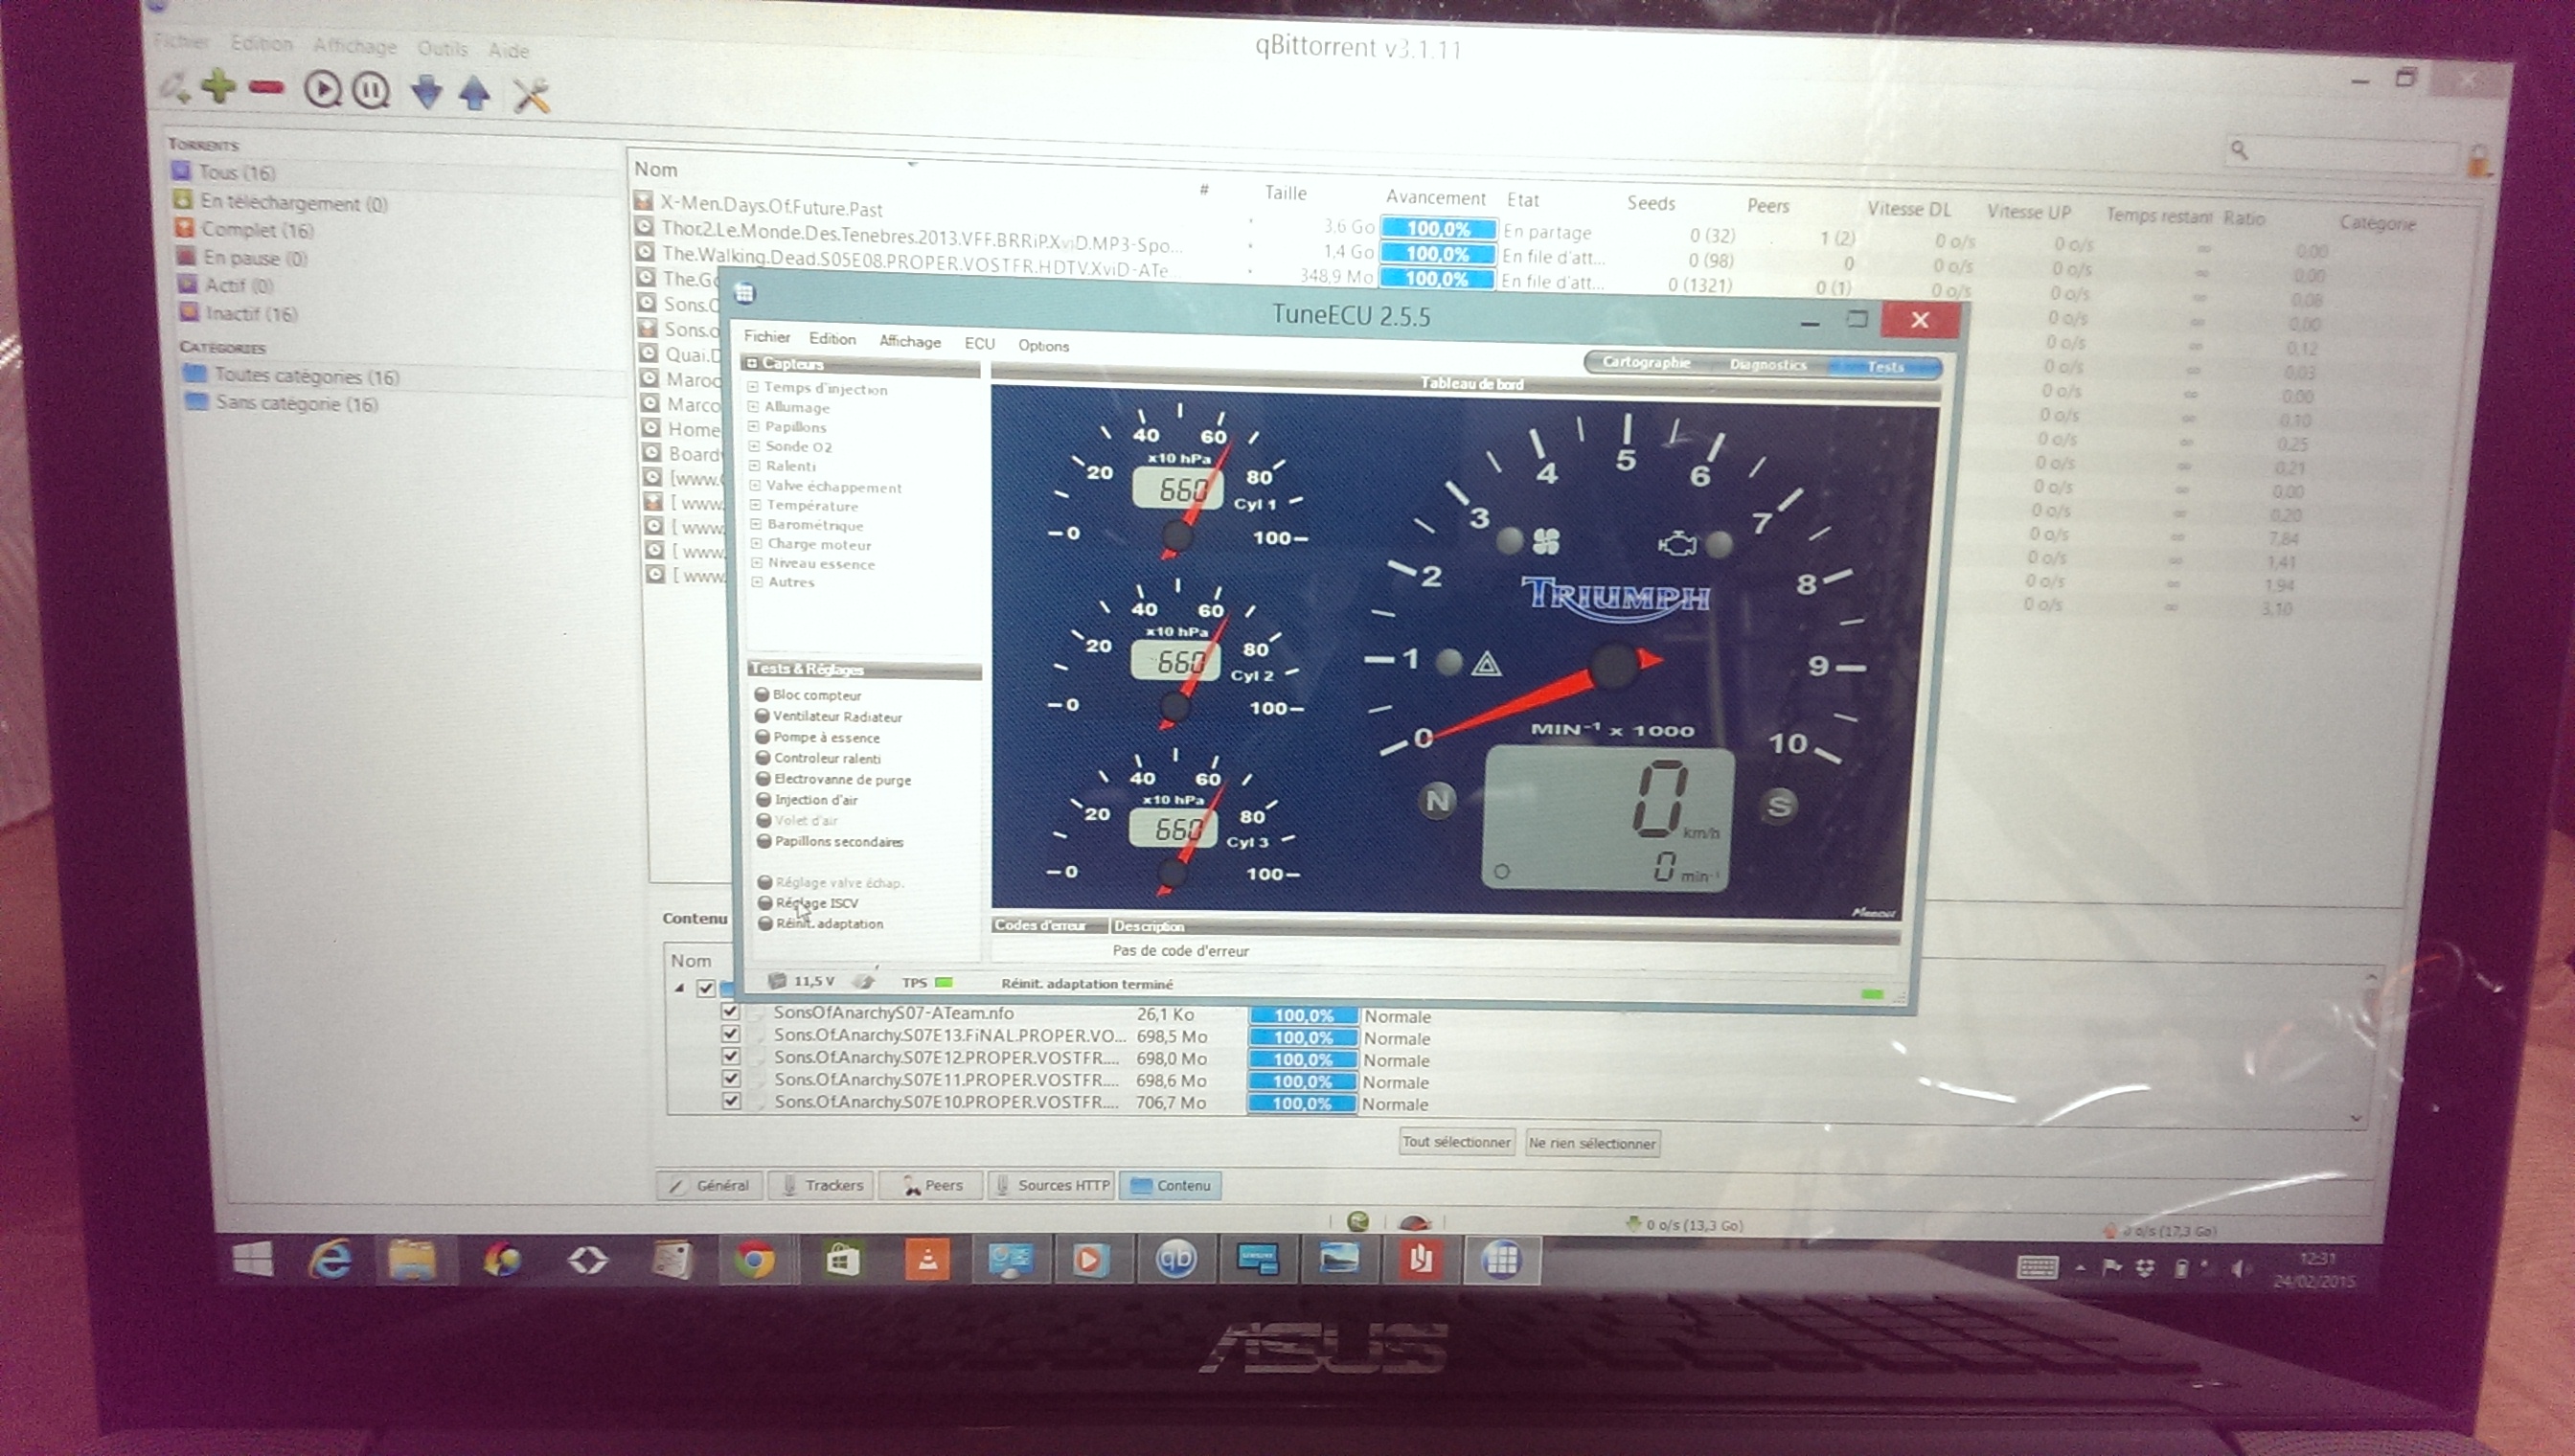This screenshot has width=2575, height=1456.
Task: Open File Explorer from taskbar
Action: (x=412, y=1260)
